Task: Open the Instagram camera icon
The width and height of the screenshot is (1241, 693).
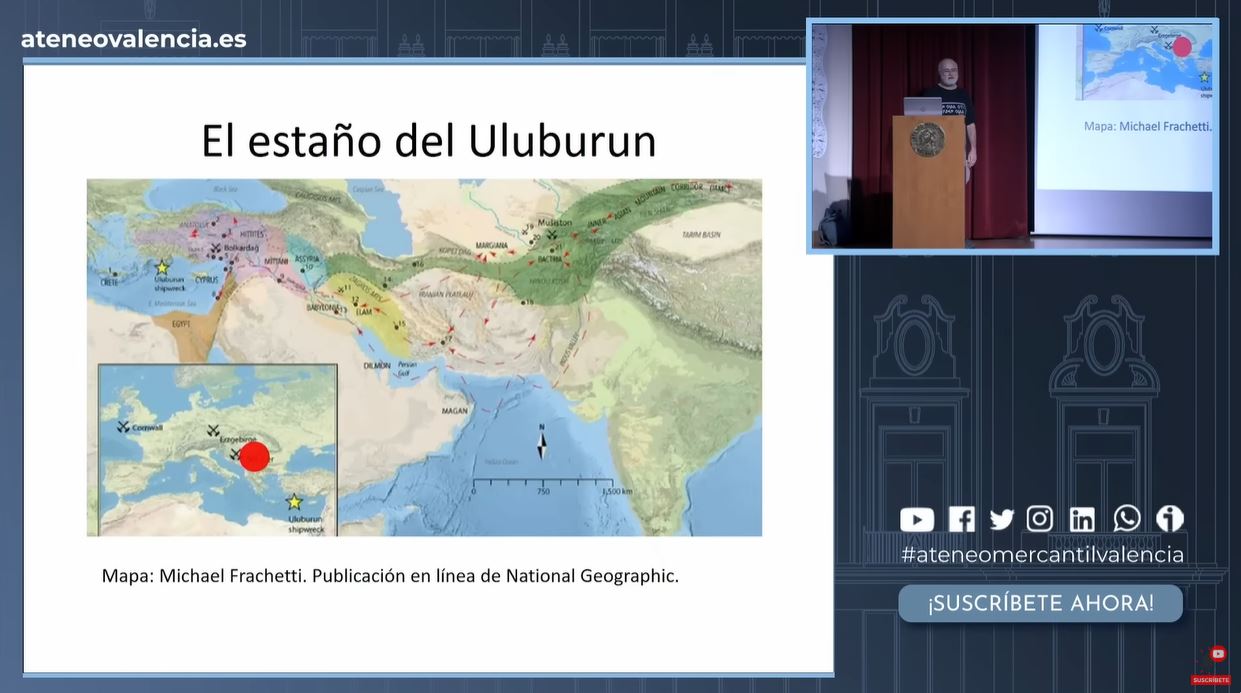Action: click(x=1040, y=519)
